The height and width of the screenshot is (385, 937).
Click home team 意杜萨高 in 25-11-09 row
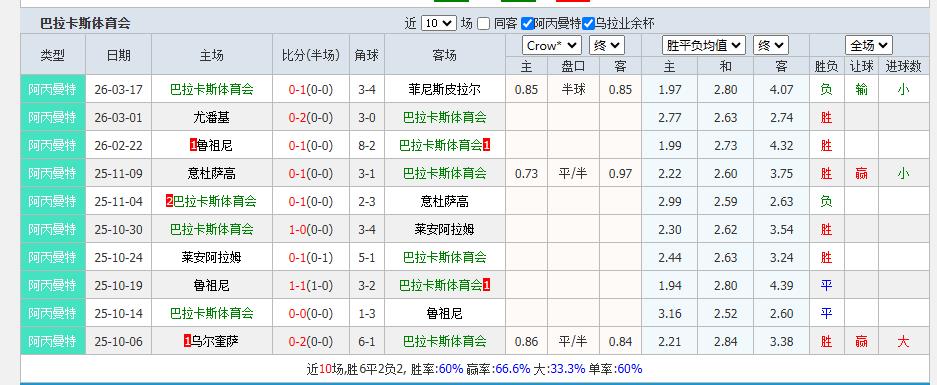tap(212, 173)
